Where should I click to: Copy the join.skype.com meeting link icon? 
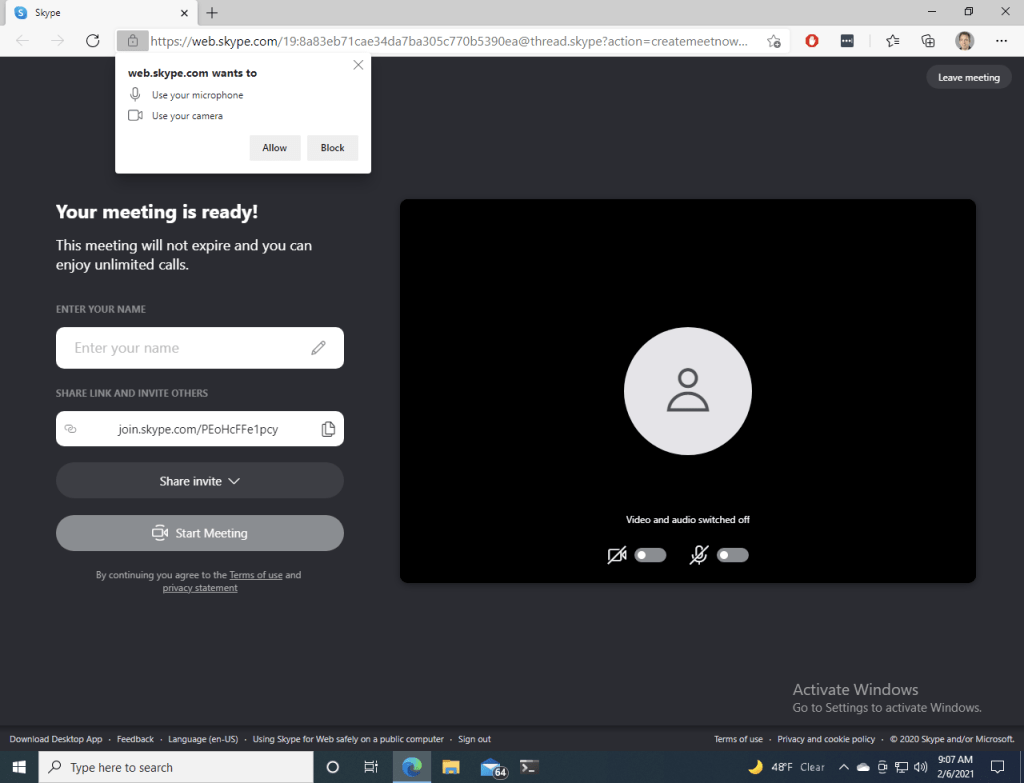(x=328, y=429)
